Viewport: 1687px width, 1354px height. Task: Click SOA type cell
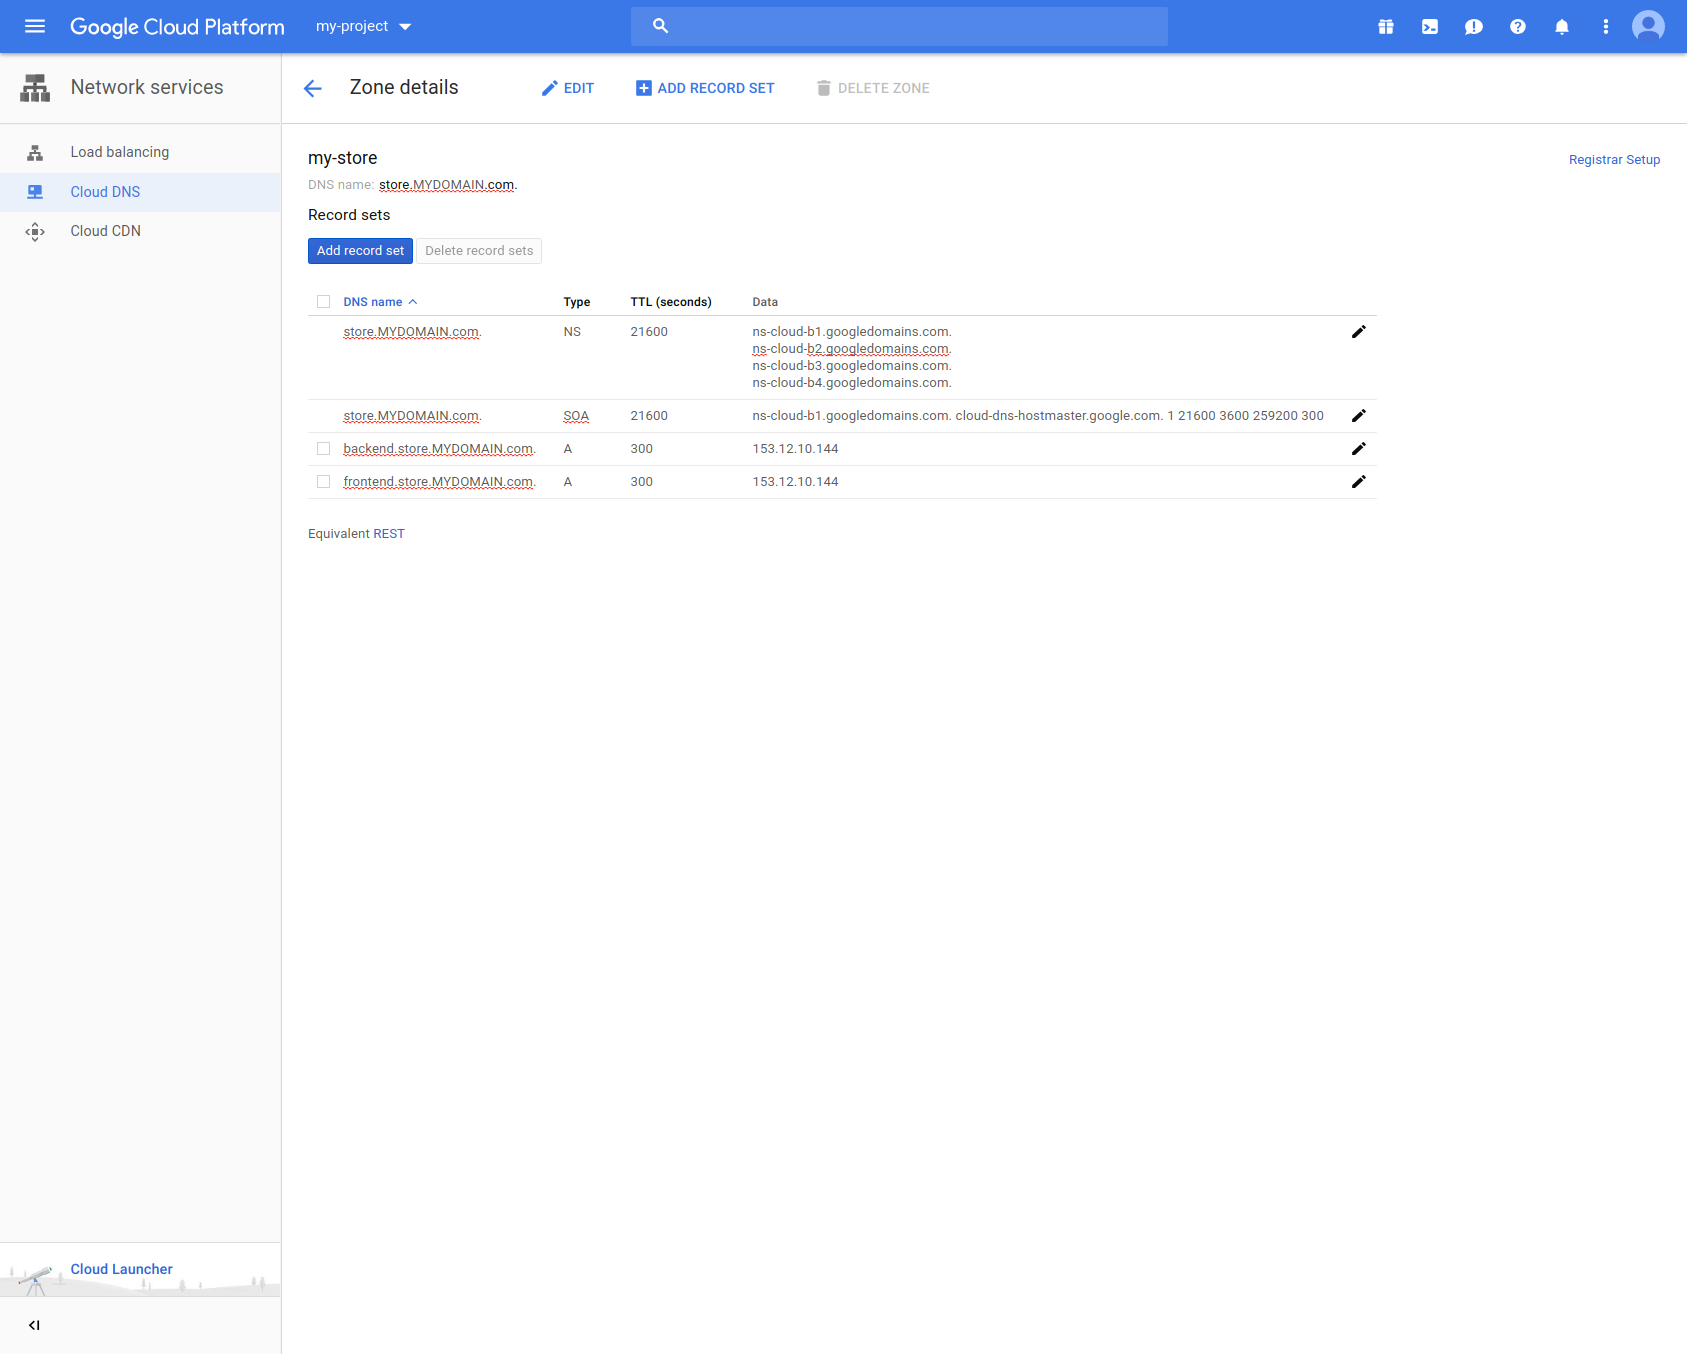click(x=576, y=416)
